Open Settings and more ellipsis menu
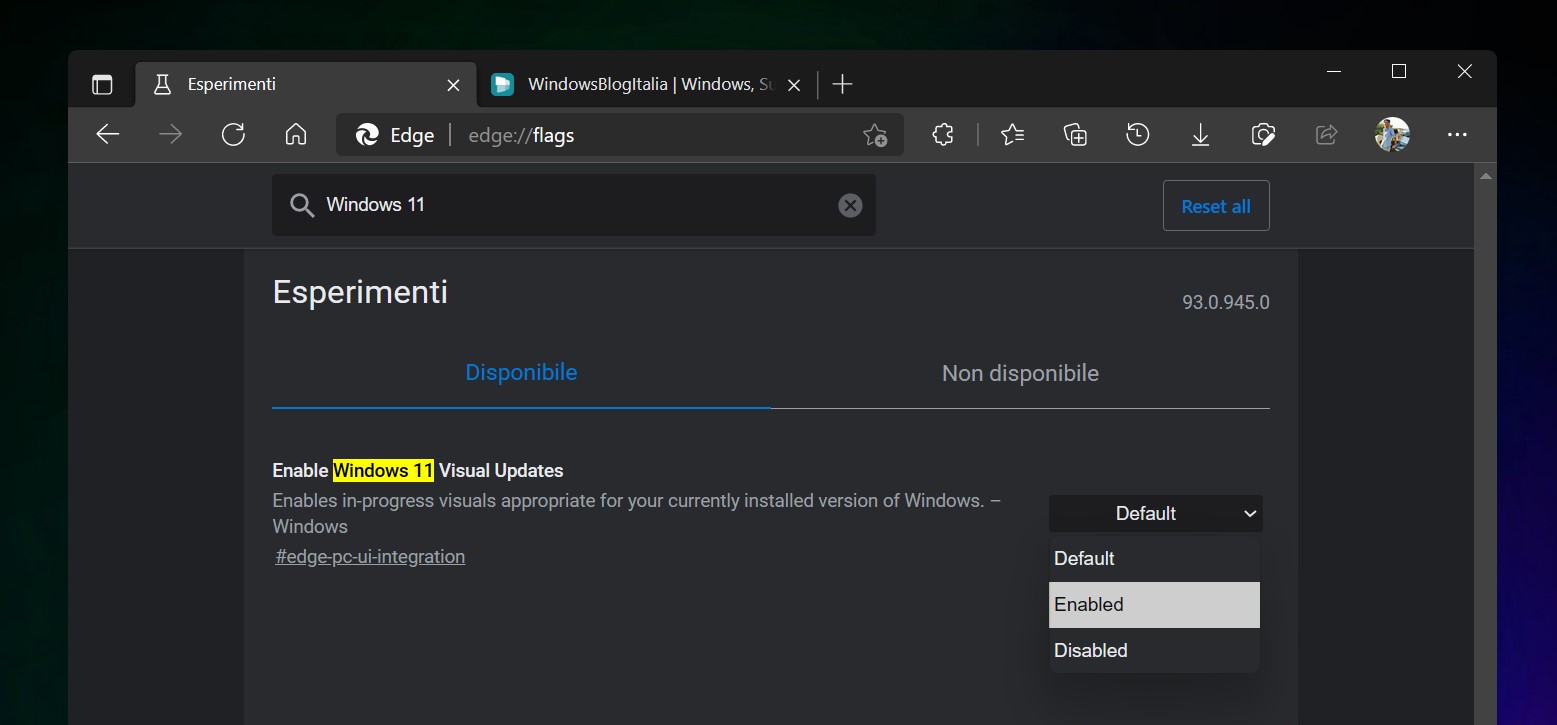The height and width of the screenshot is (725, 1557). 1457,135
